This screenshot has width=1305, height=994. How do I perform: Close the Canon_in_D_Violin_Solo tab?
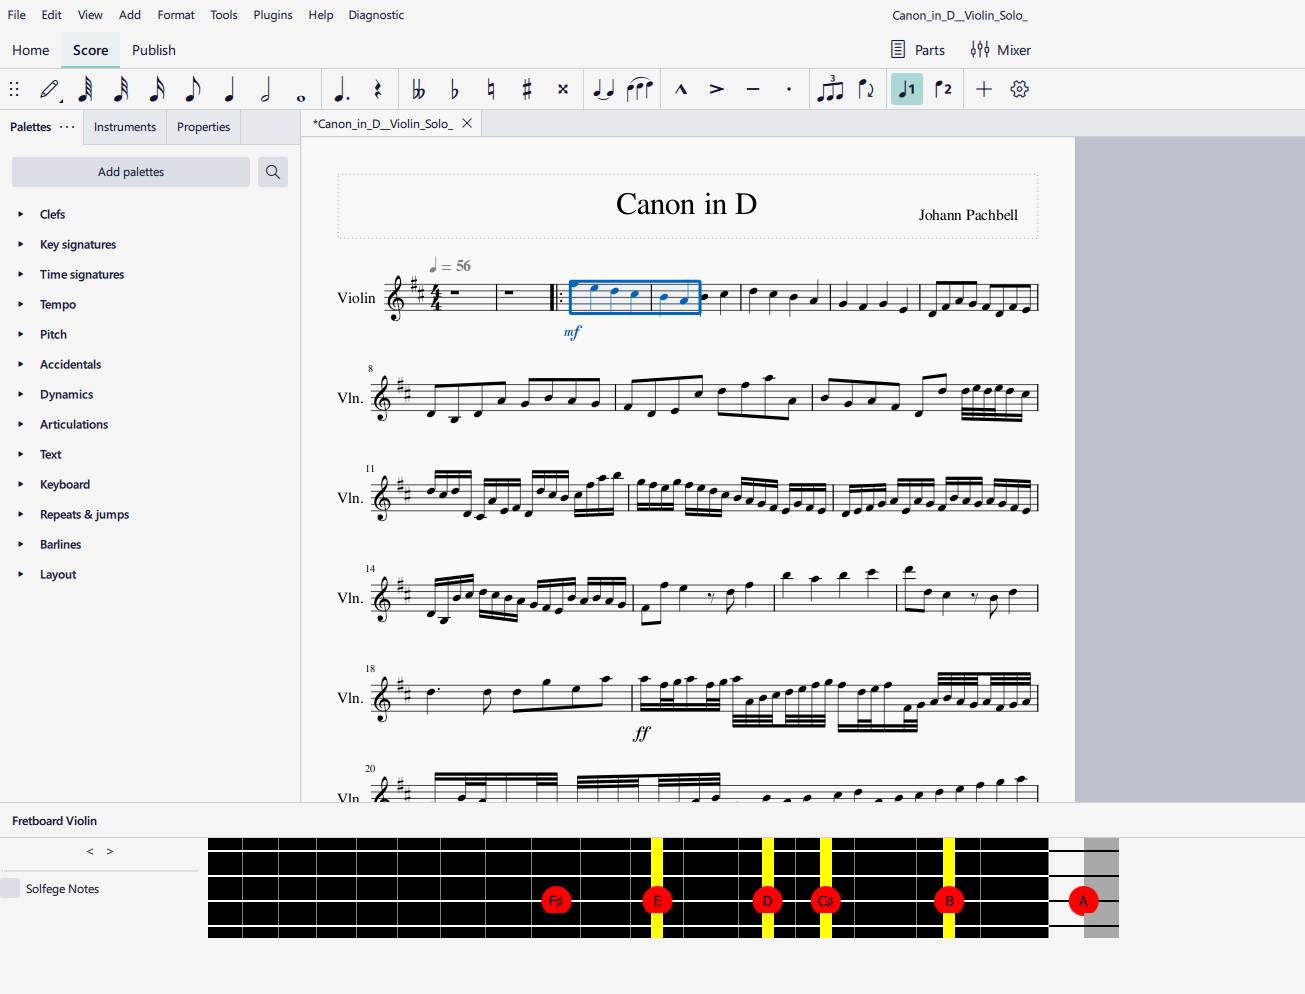(x=467, y=123)
